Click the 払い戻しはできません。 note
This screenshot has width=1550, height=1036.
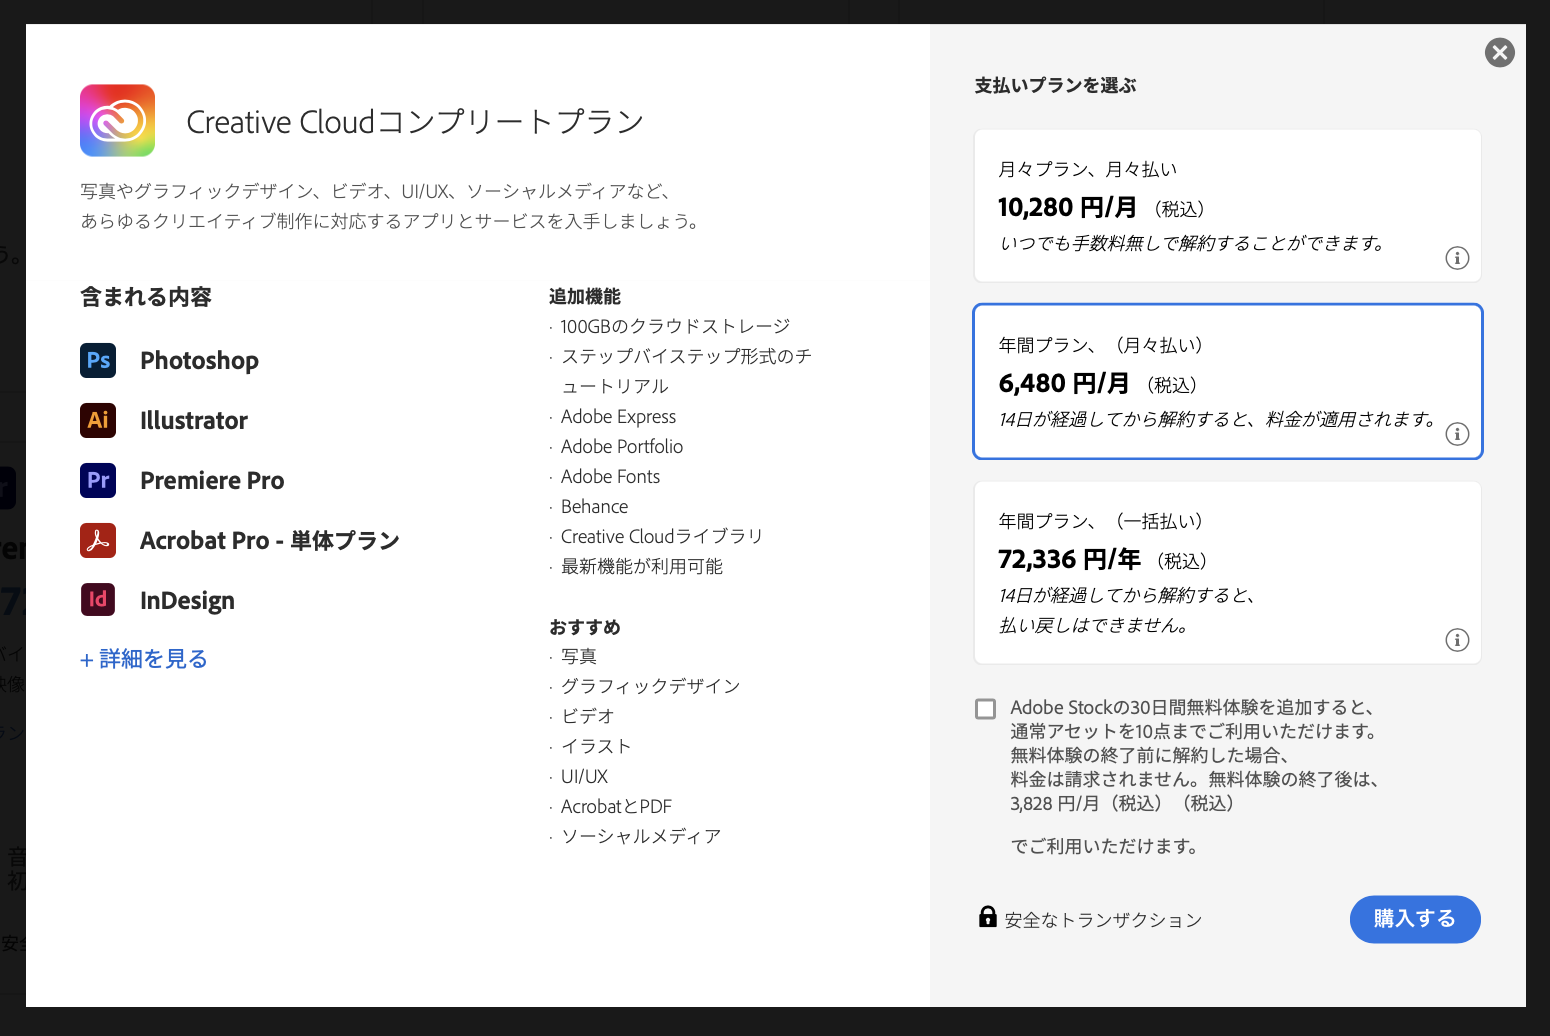pos(1094,626)
